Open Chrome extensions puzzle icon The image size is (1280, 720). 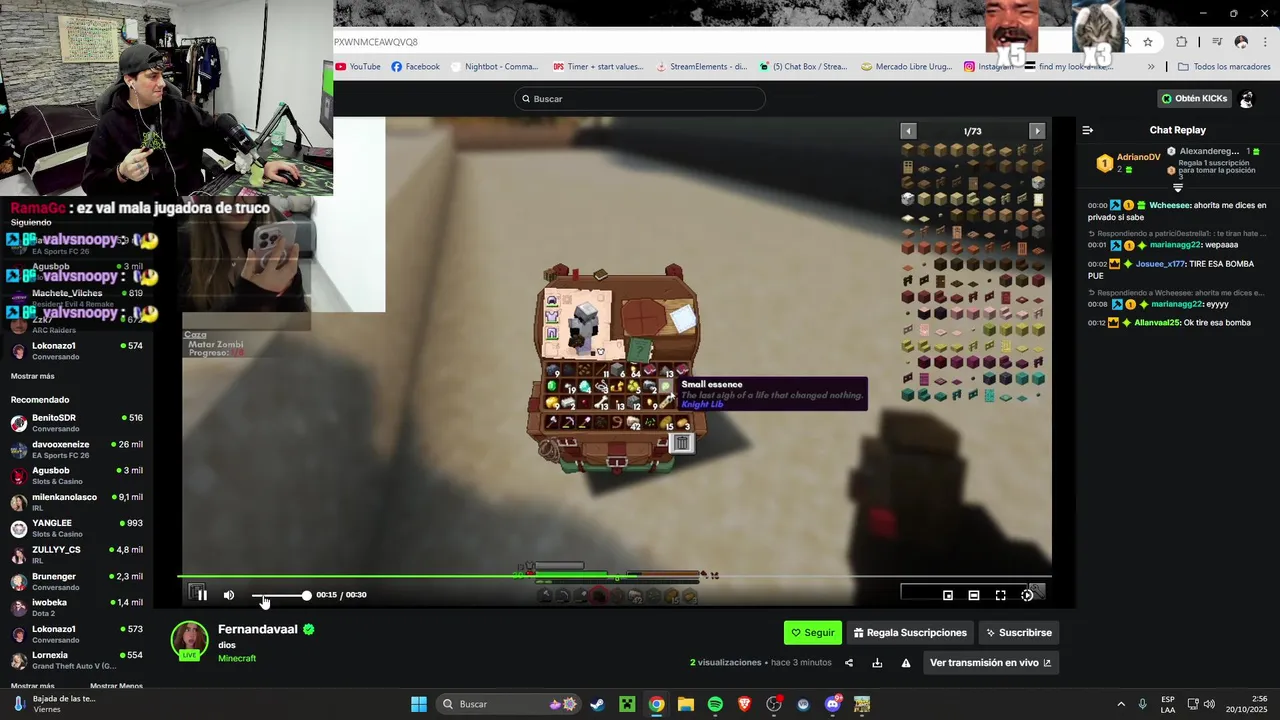(x=1182, y=42)
